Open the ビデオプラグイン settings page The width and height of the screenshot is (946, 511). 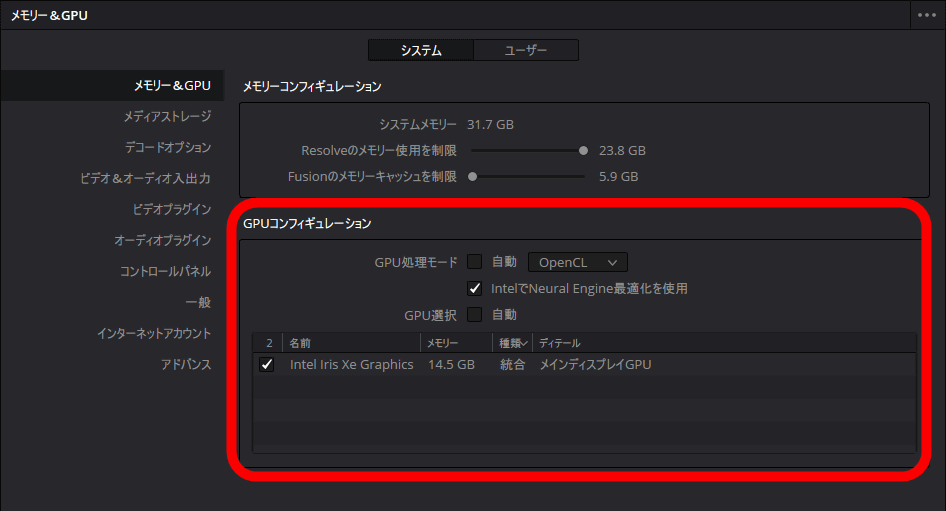172,209
